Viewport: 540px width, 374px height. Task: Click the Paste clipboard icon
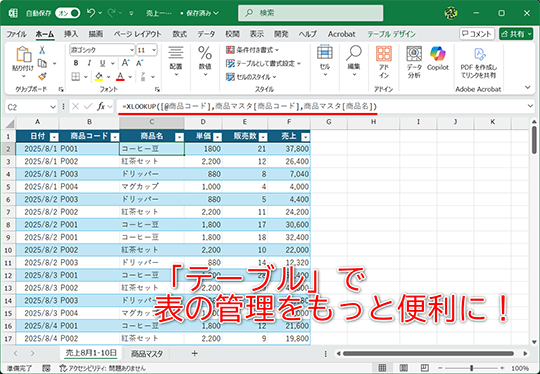click(23, 54)
